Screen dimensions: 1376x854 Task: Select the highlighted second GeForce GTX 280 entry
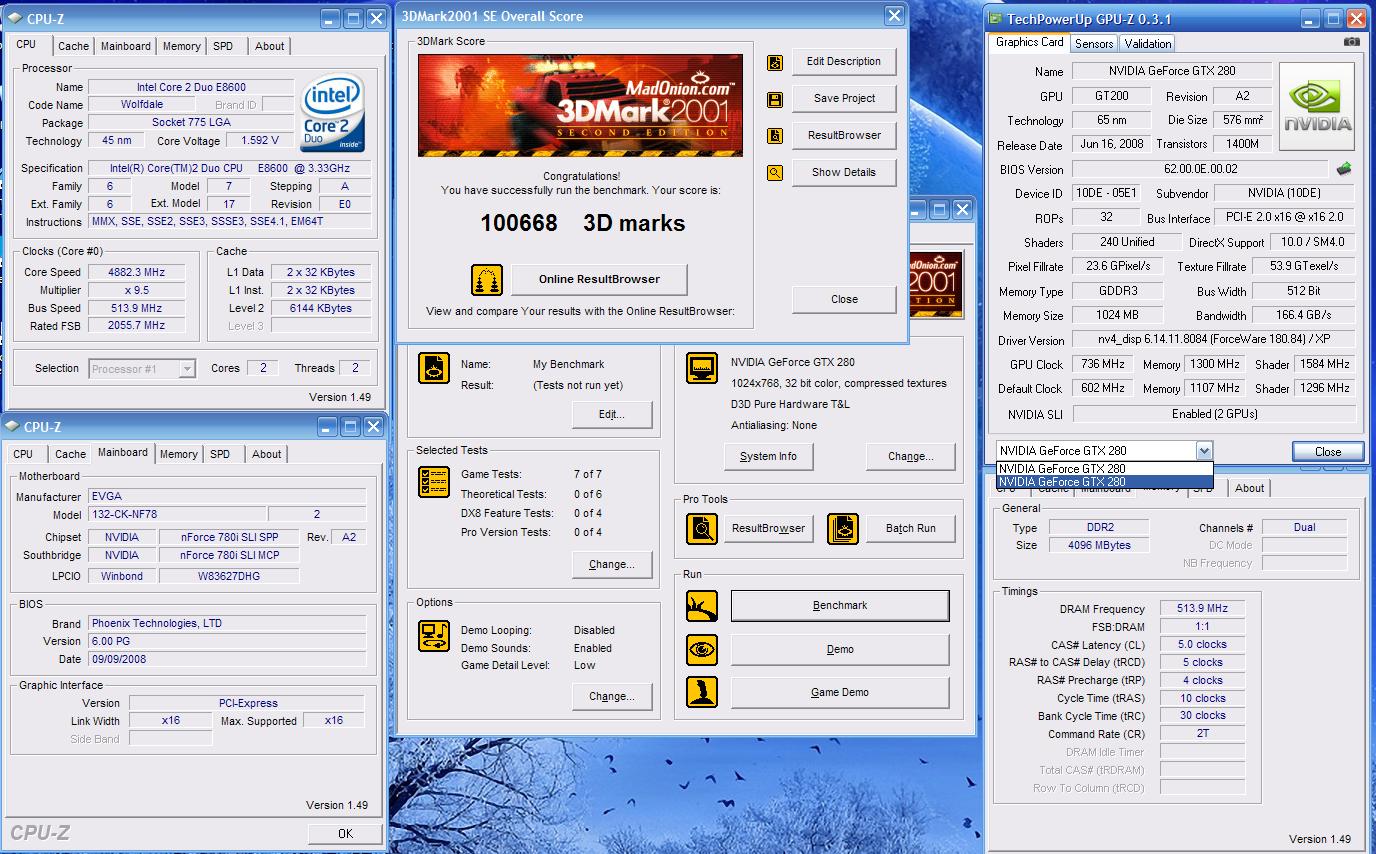click(x=1104, y=482)
